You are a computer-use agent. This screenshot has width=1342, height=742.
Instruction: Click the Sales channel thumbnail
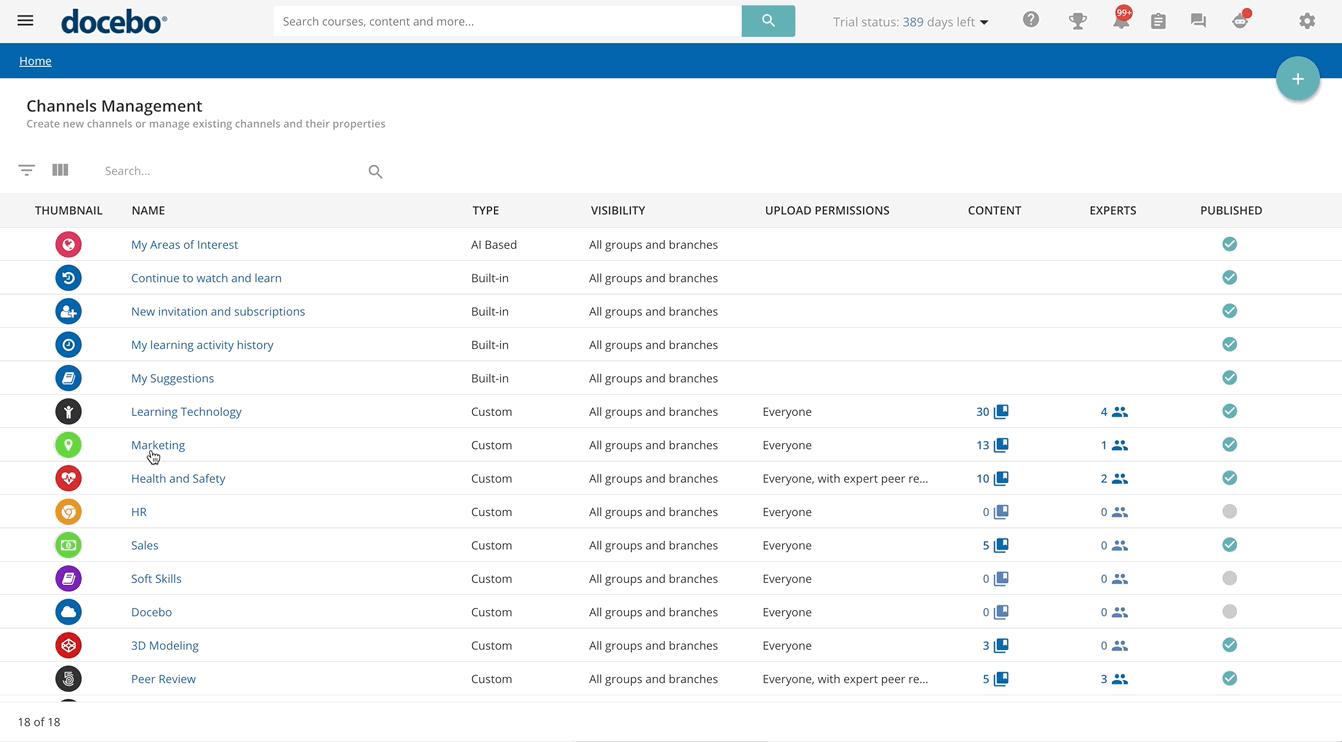tap(68, 546)
